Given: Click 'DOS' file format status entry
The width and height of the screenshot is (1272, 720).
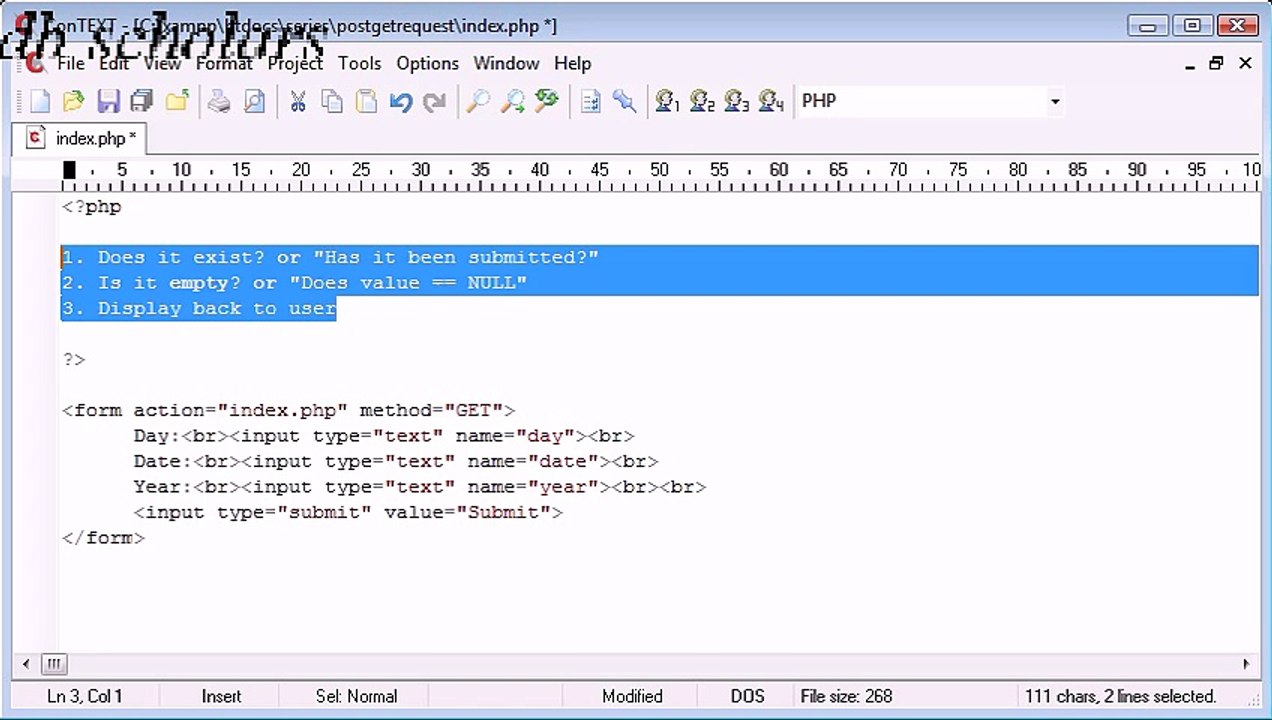Looking at the screenshot, I should tap(747, 696).
